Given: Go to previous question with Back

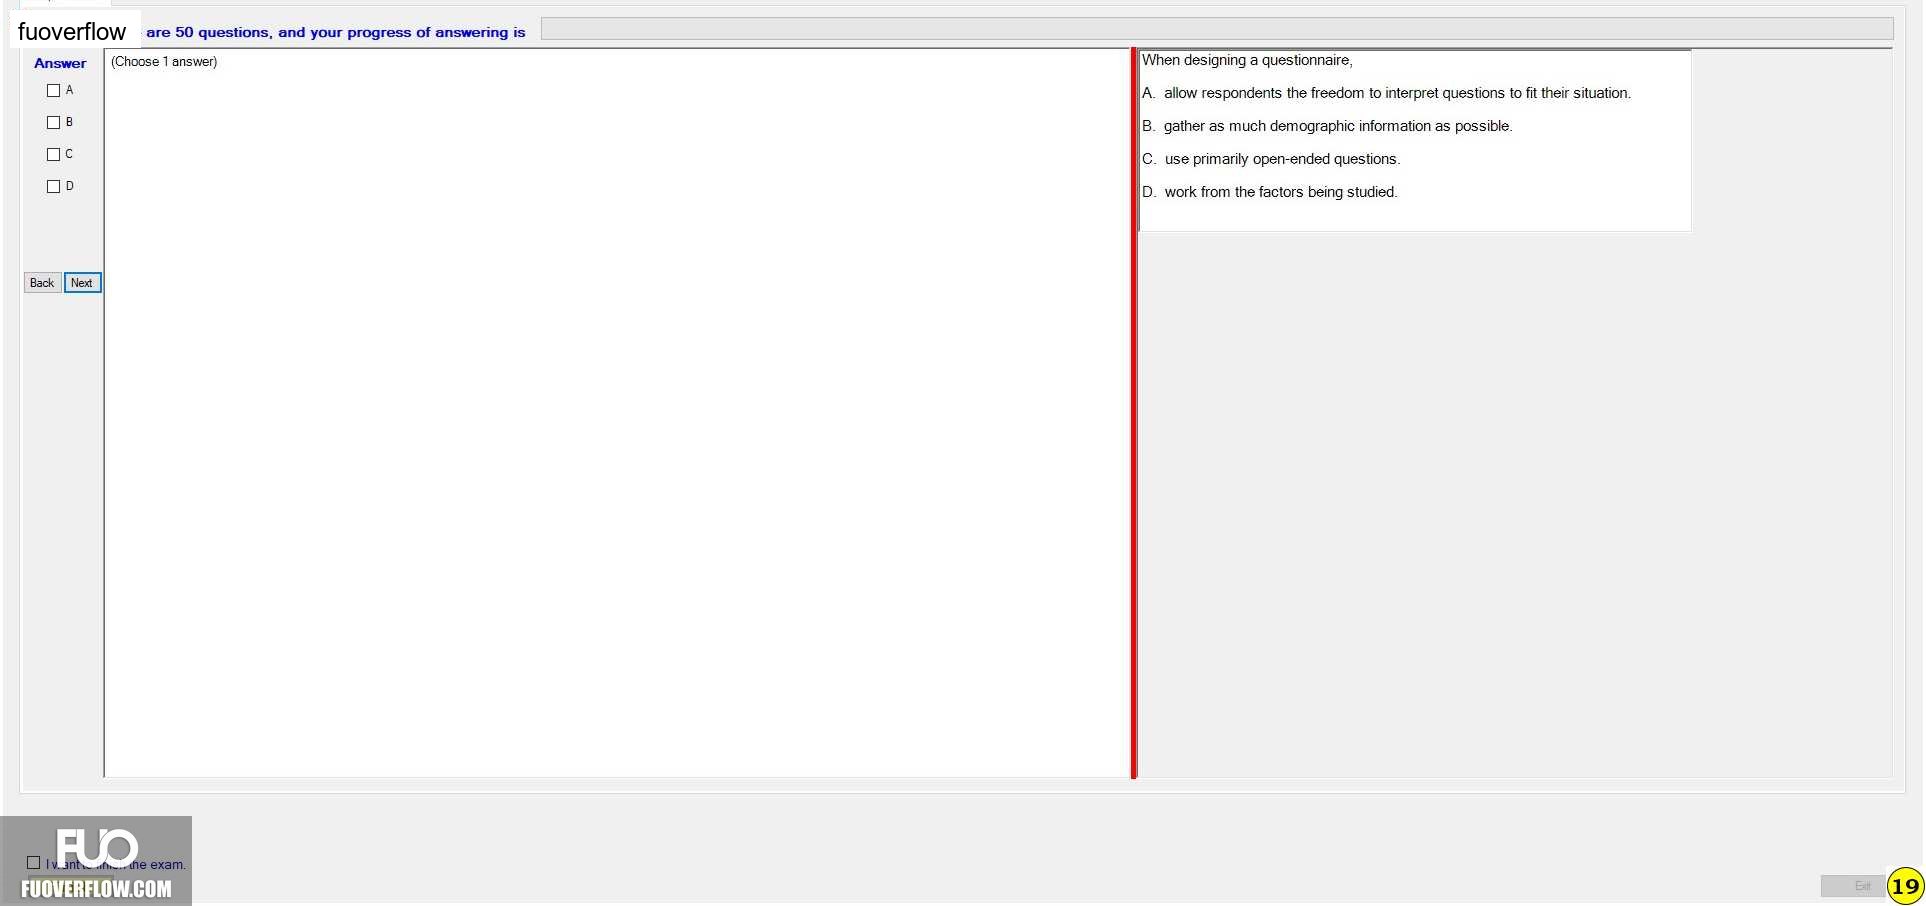Looking at the screenshot, I should pyautogui.click(x=42, y=283).
